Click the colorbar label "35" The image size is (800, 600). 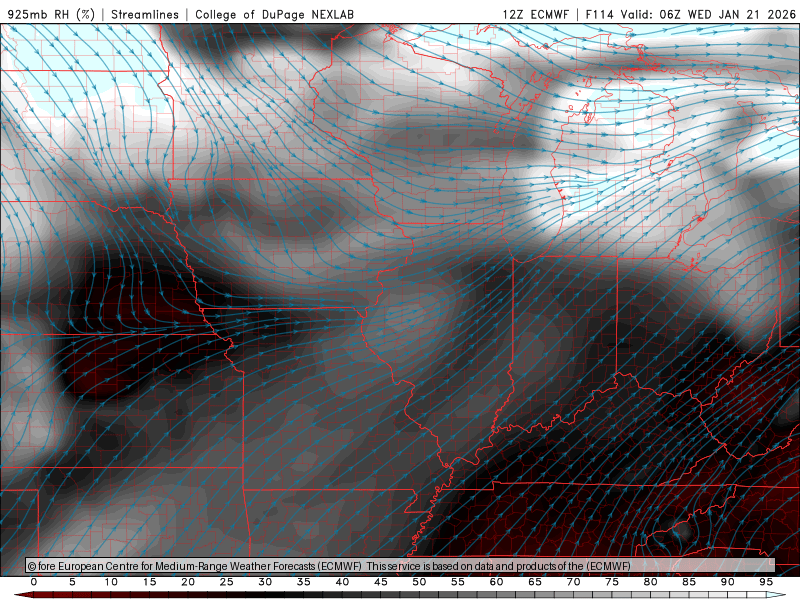click(x=304, y=582)
